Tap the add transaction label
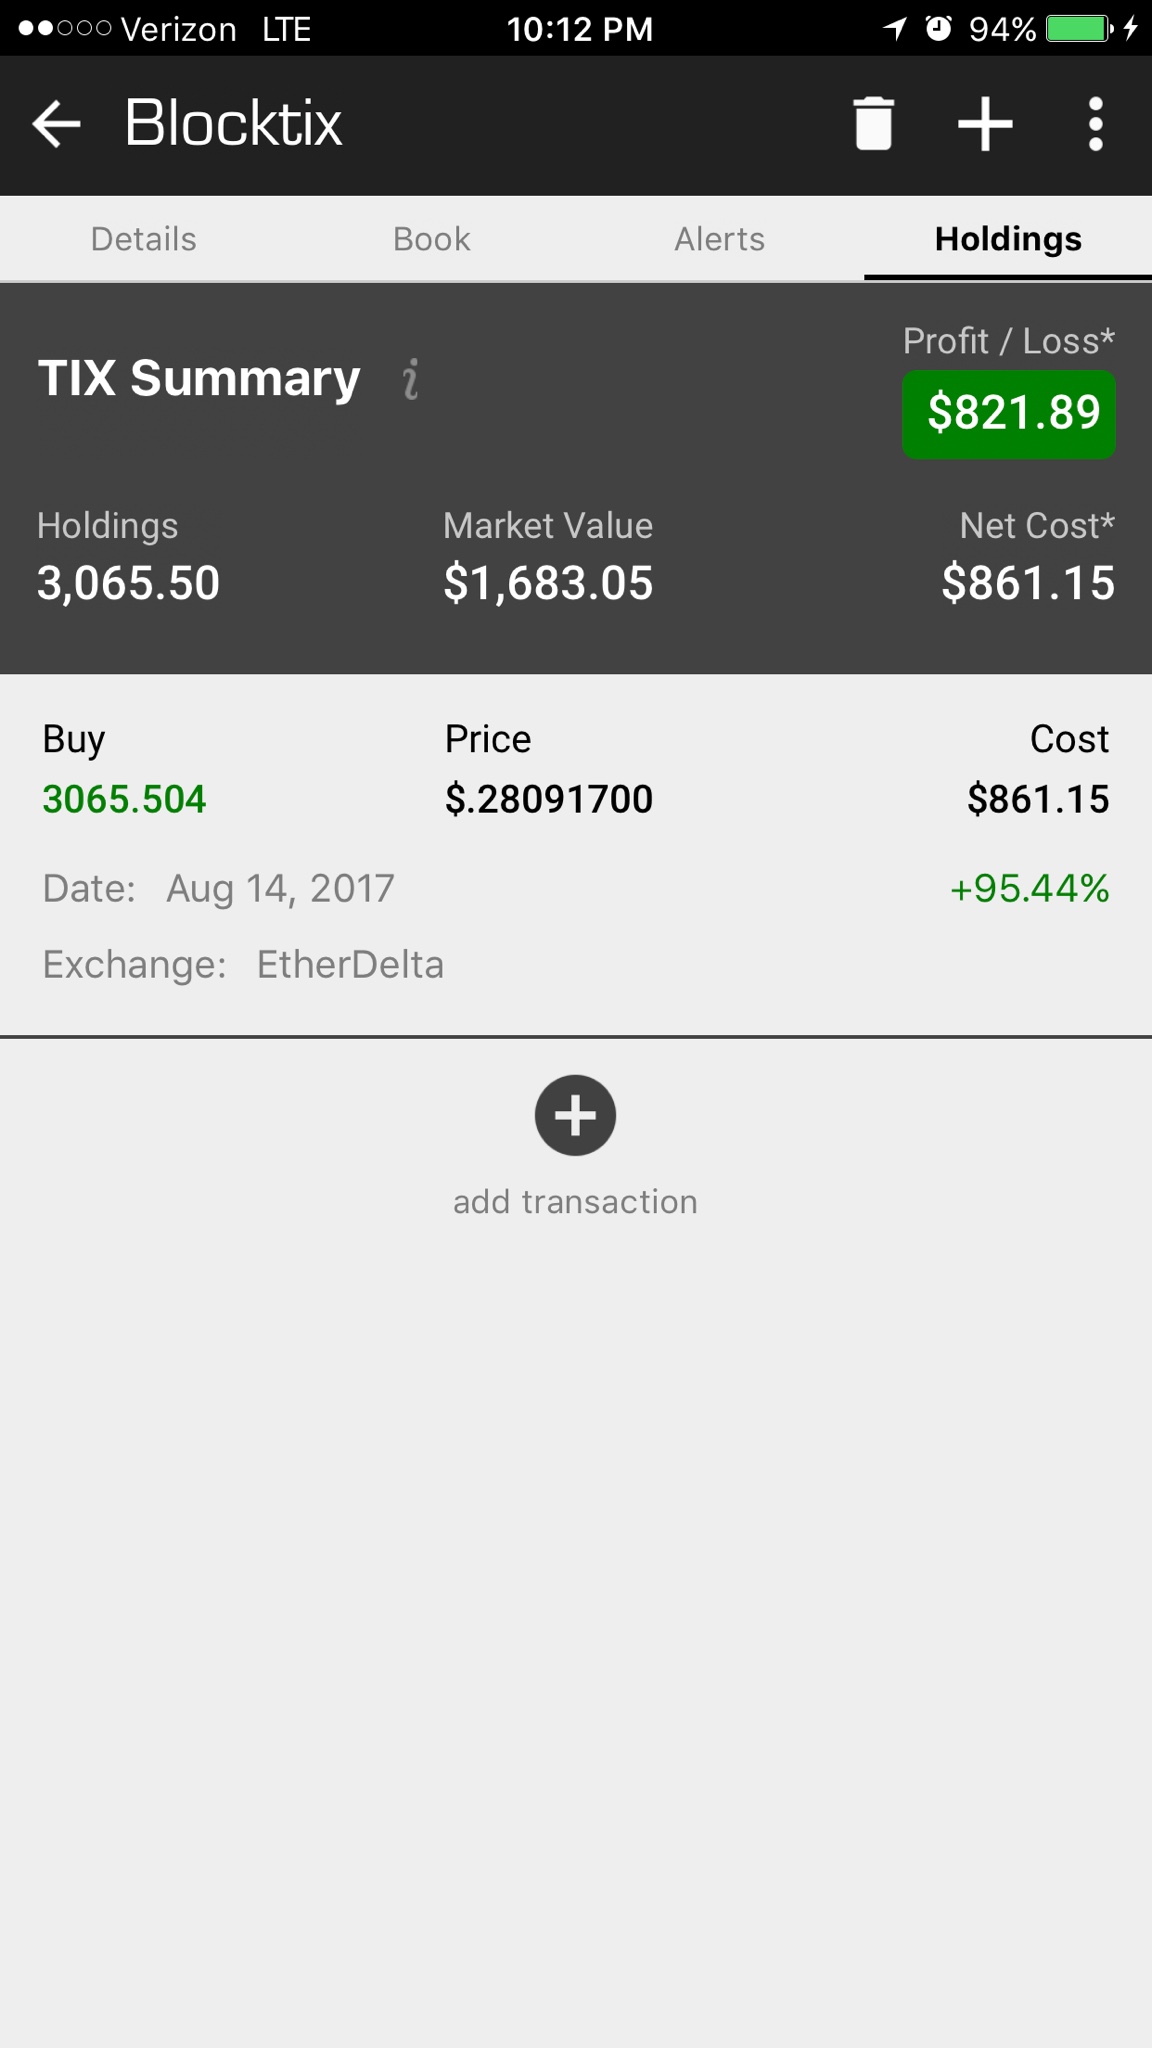The image size is (1152, 2048). coord(575,1201)
